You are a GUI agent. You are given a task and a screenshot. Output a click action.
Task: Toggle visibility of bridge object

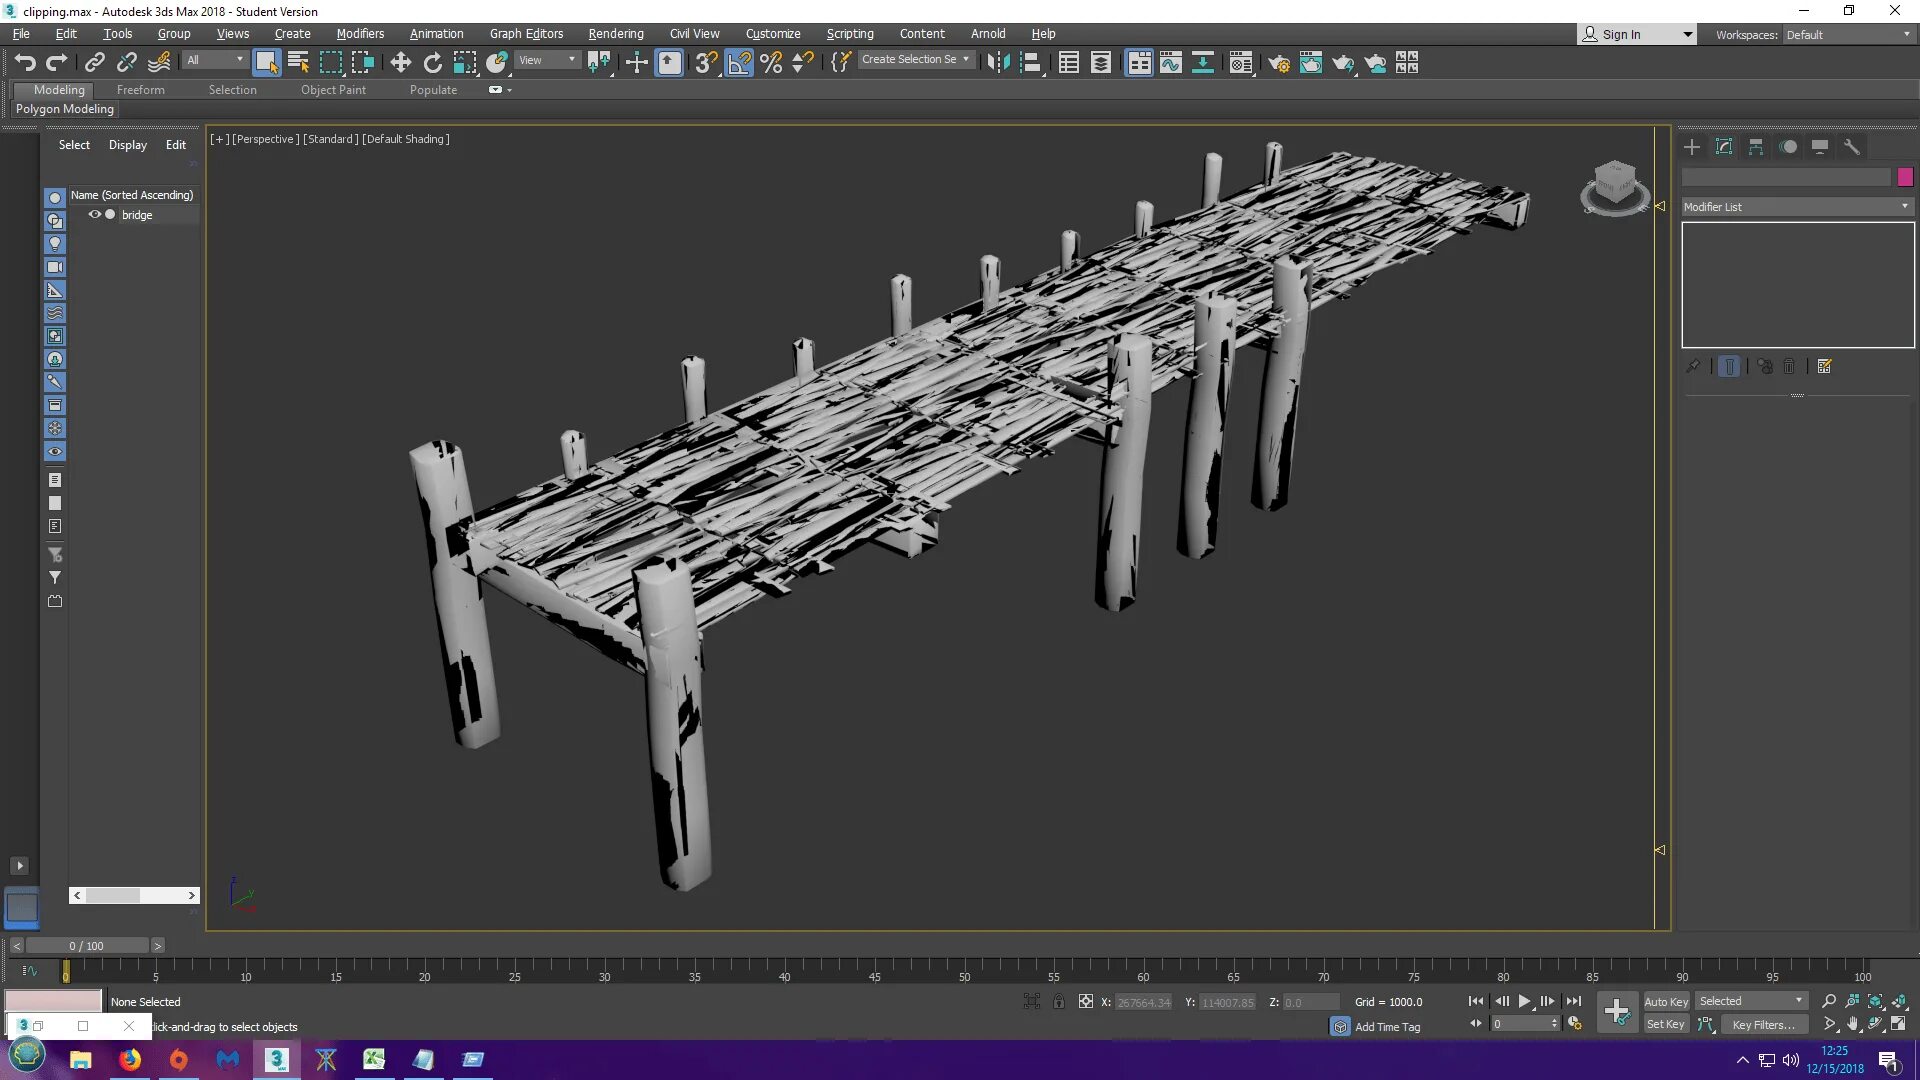(94, 214)
